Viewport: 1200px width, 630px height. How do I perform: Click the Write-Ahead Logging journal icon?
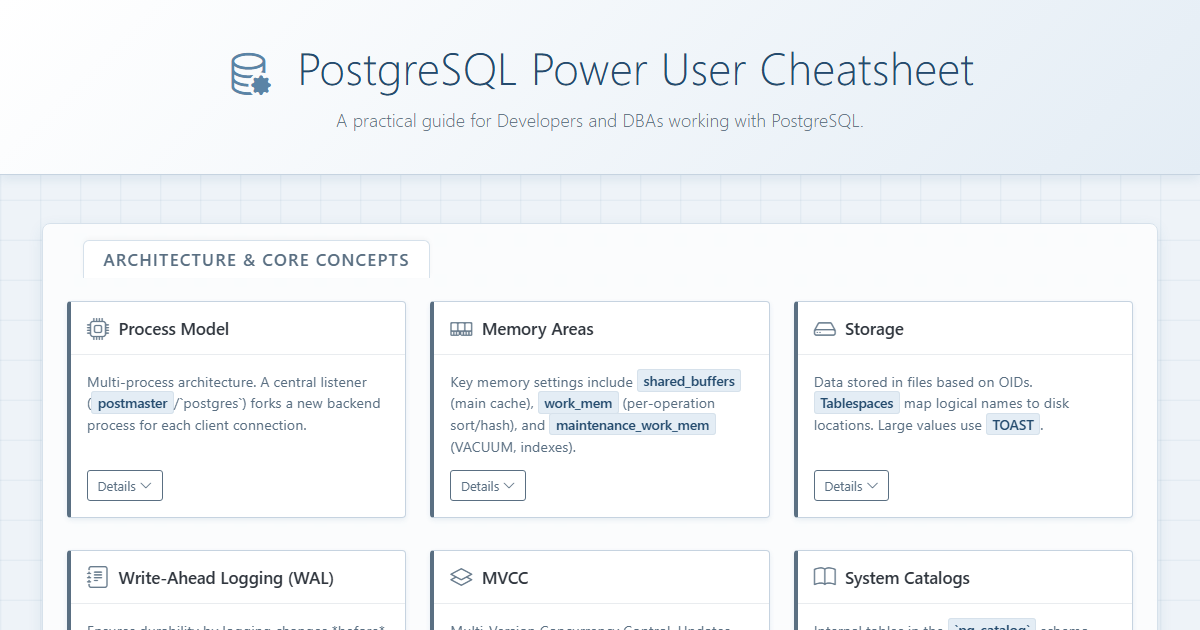98,578
